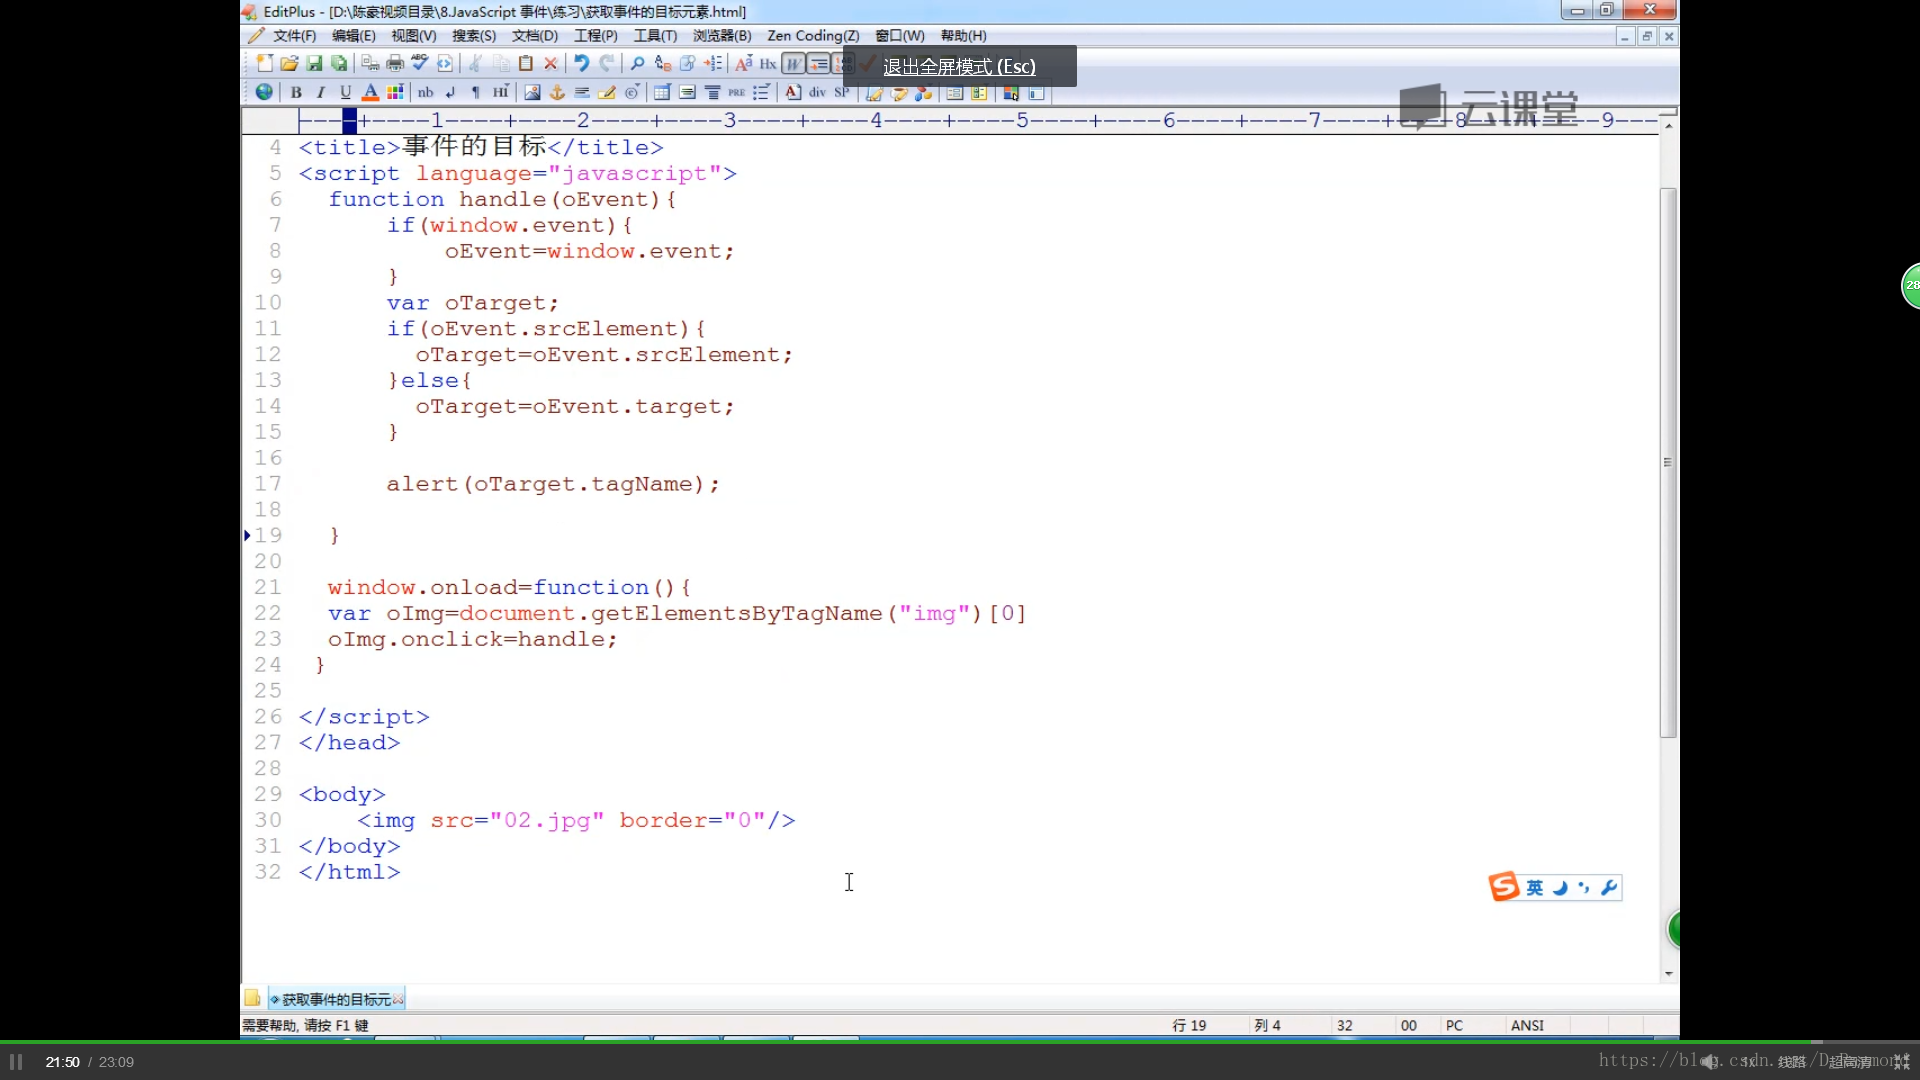Click the ANSI encoding status entry

coord(1527,1026)
